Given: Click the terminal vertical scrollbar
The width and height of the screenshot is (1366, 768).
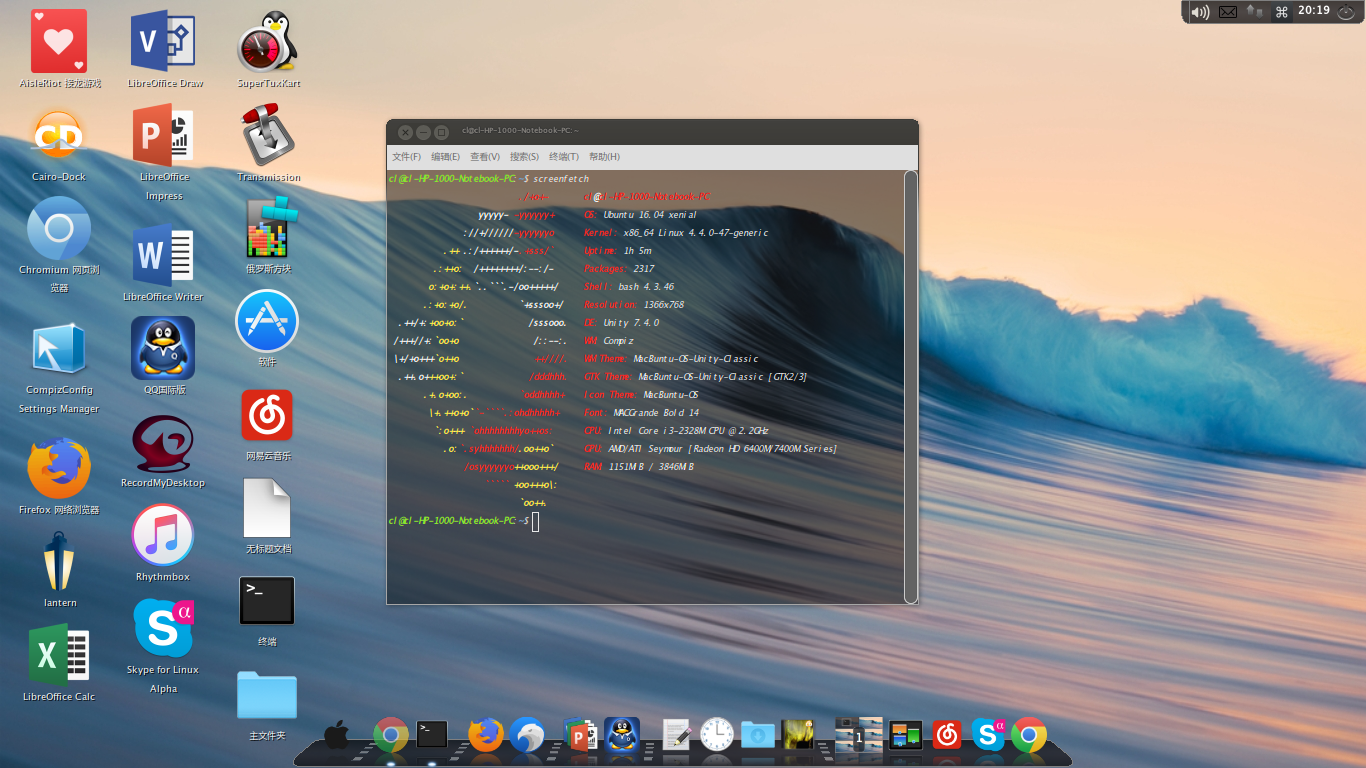Looking at the screenshot, I should [910, 386].
